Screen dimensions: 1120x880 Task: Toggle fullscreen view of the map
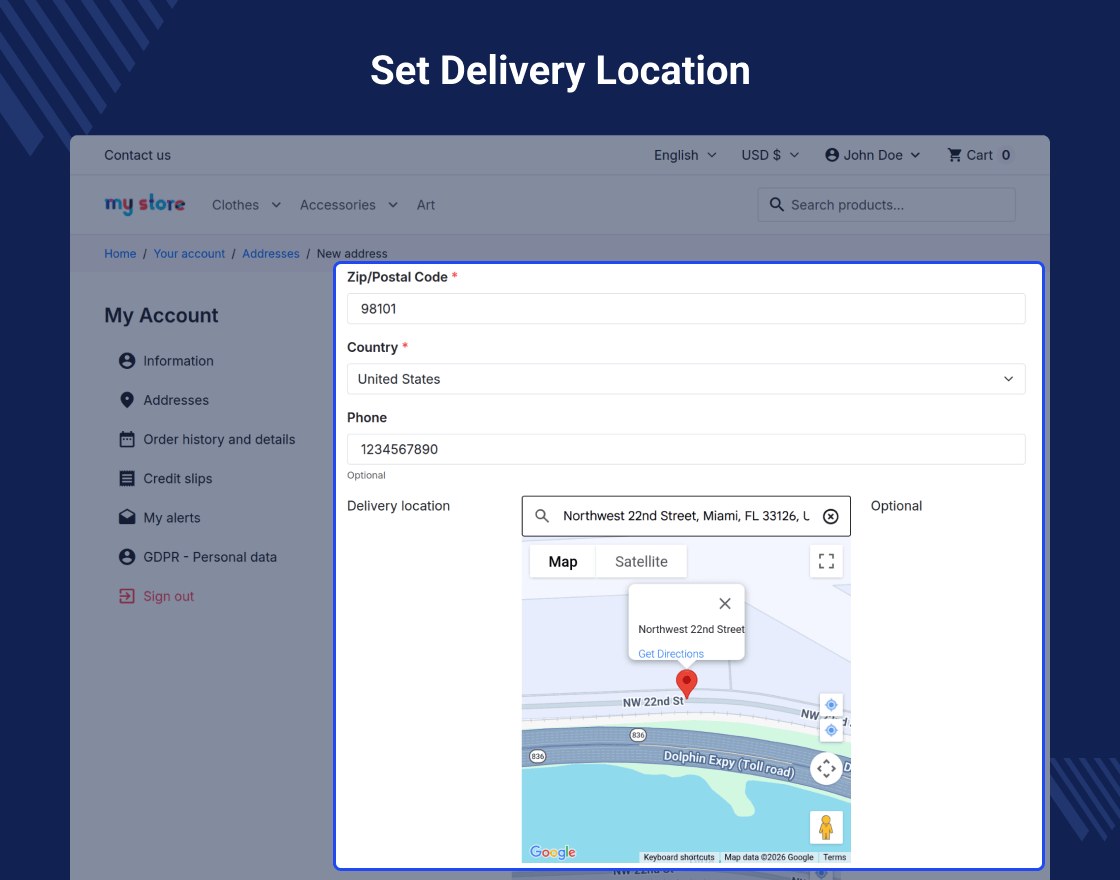pyautogui.click(x=826, y=561)
